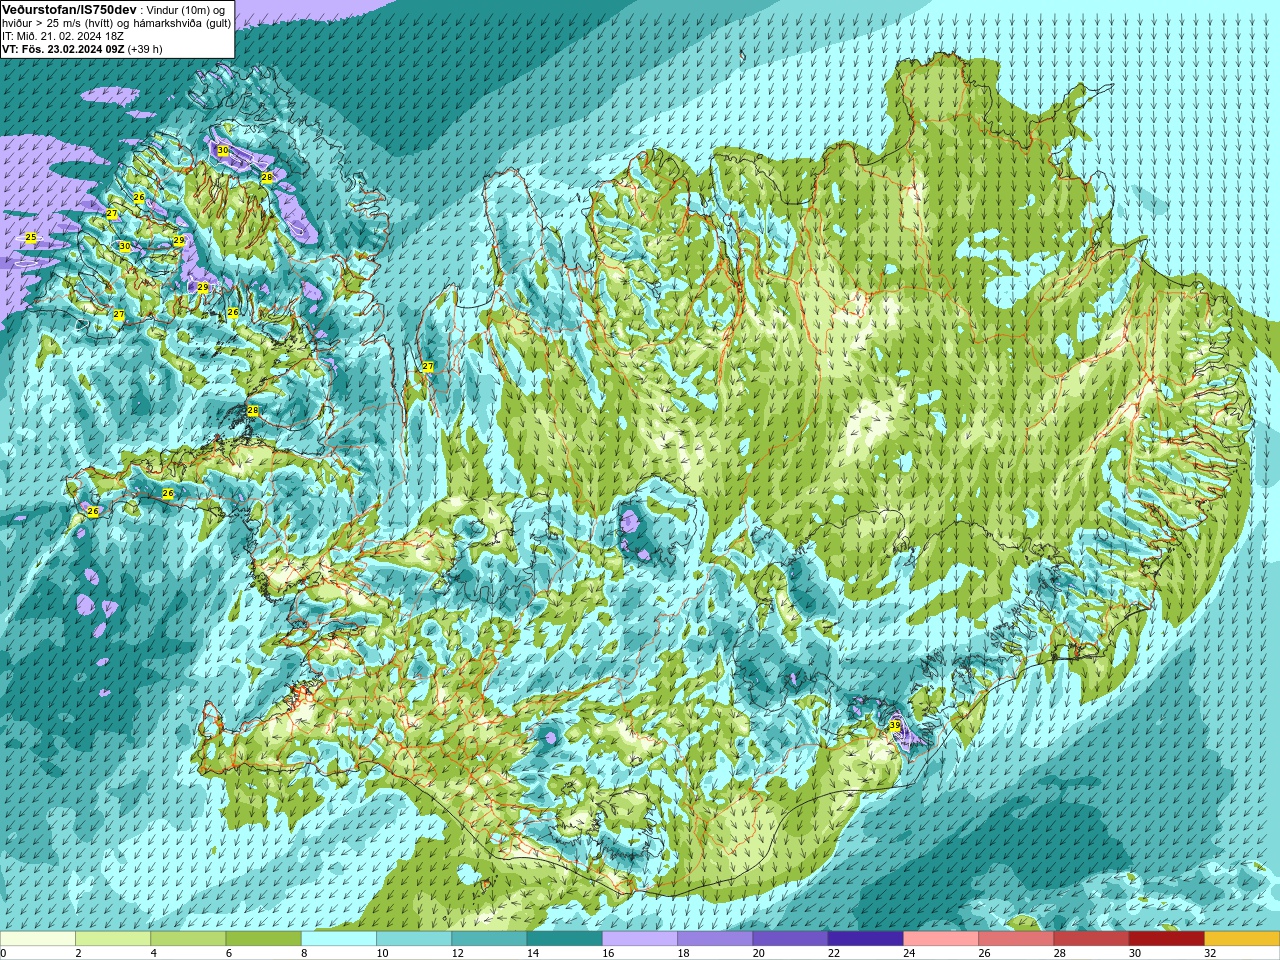Pick the green 4–6 legend color
Image resolution: width=1280 pixels, height=960 pixels.
coord(188,939)
